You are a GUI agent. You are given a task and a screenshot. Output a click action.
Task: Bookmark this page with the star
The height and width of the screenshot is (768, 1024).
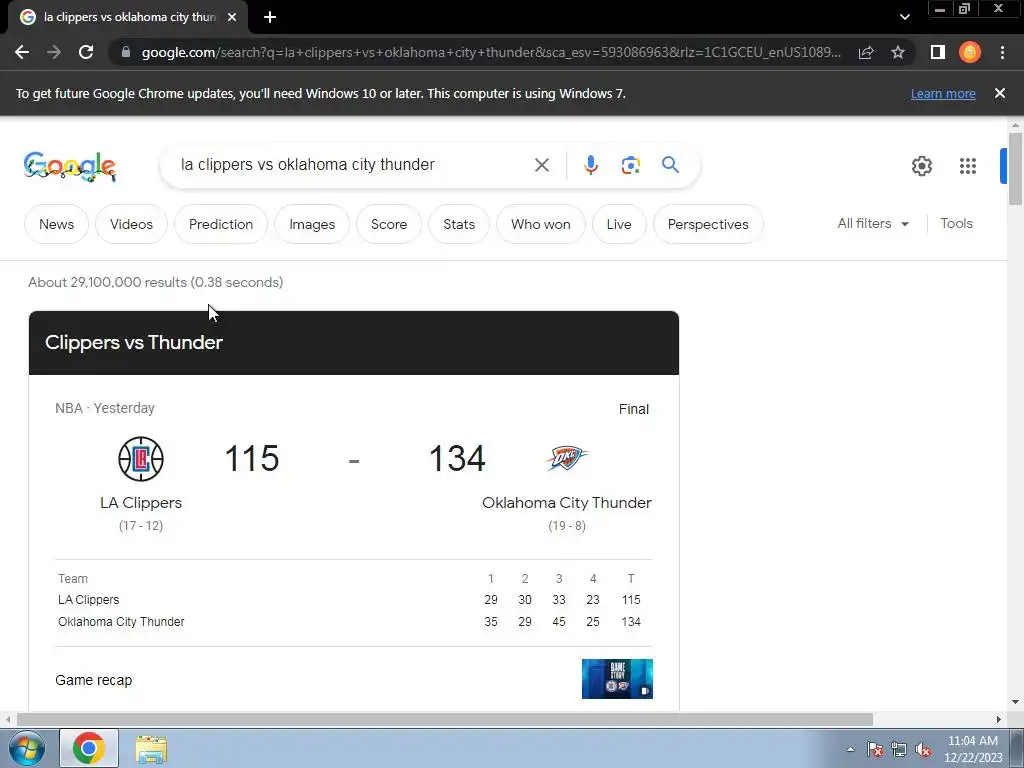click(x=898, y=52)
